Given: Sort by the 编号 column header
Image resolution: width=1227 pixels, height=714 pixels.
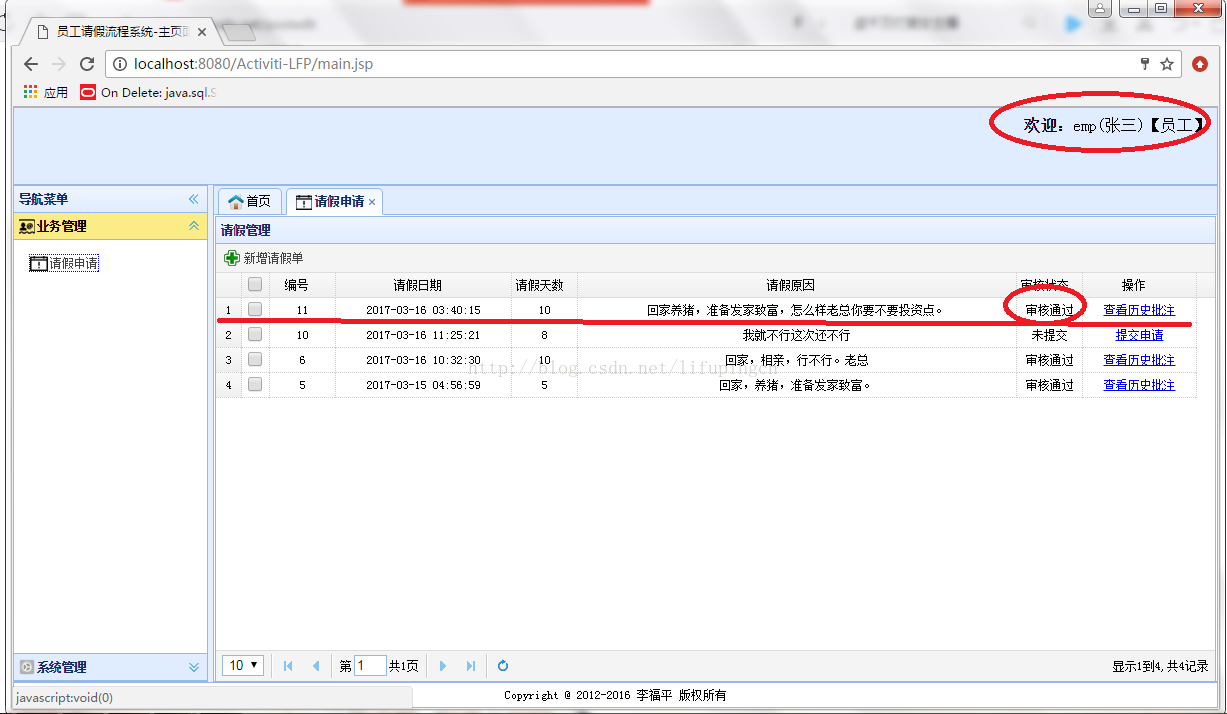Looking at the screenshot, I should click(x=302, y=285).
